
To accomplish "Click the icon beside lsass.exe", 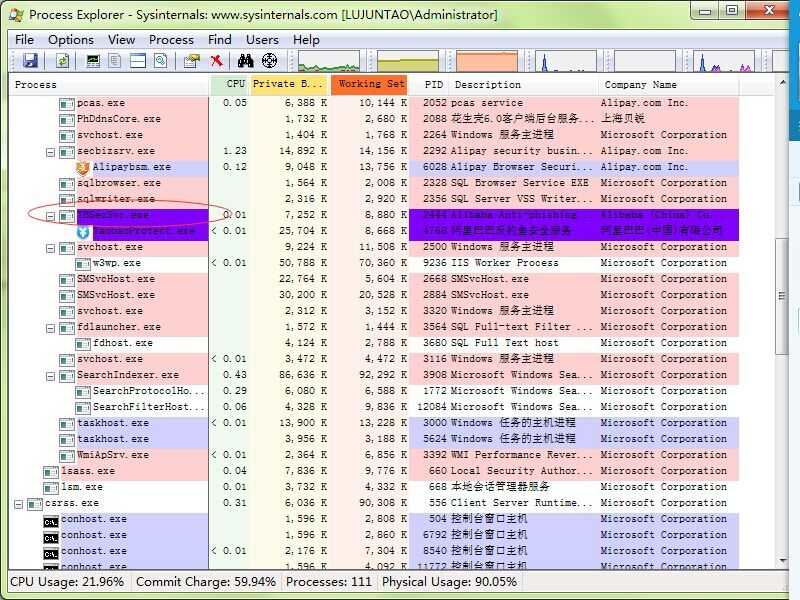I will pyautogui.click(x=51, y=472).
